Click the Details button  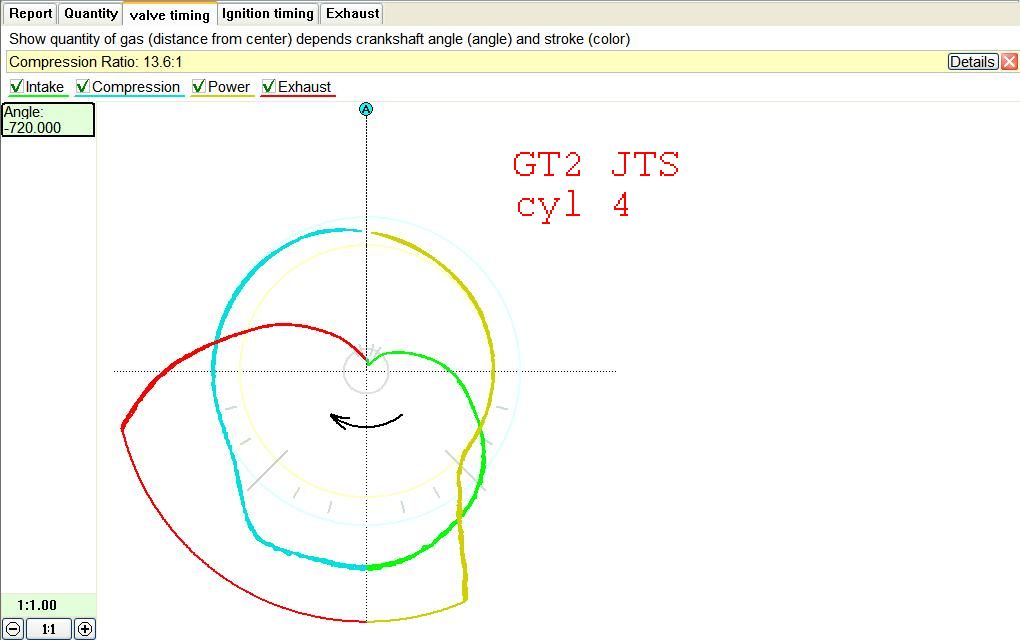[x=973, y=62]
